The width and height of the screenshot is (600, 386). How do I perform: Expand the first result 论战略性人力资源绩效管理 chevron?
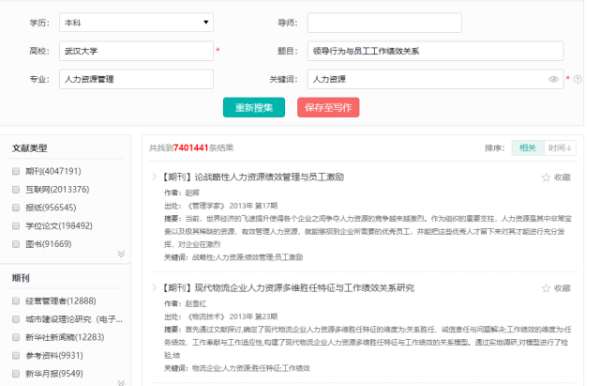point(154,177)
